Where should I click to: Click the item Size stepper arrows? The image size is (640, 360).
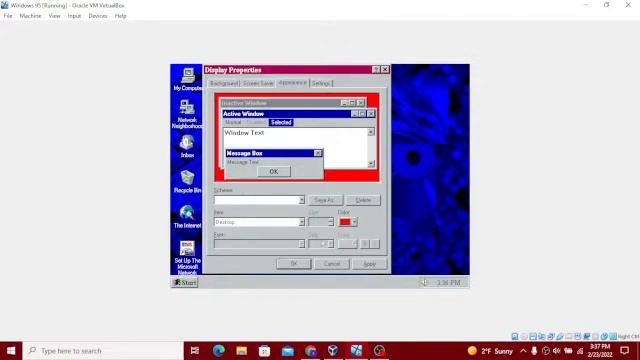[330, 222]
